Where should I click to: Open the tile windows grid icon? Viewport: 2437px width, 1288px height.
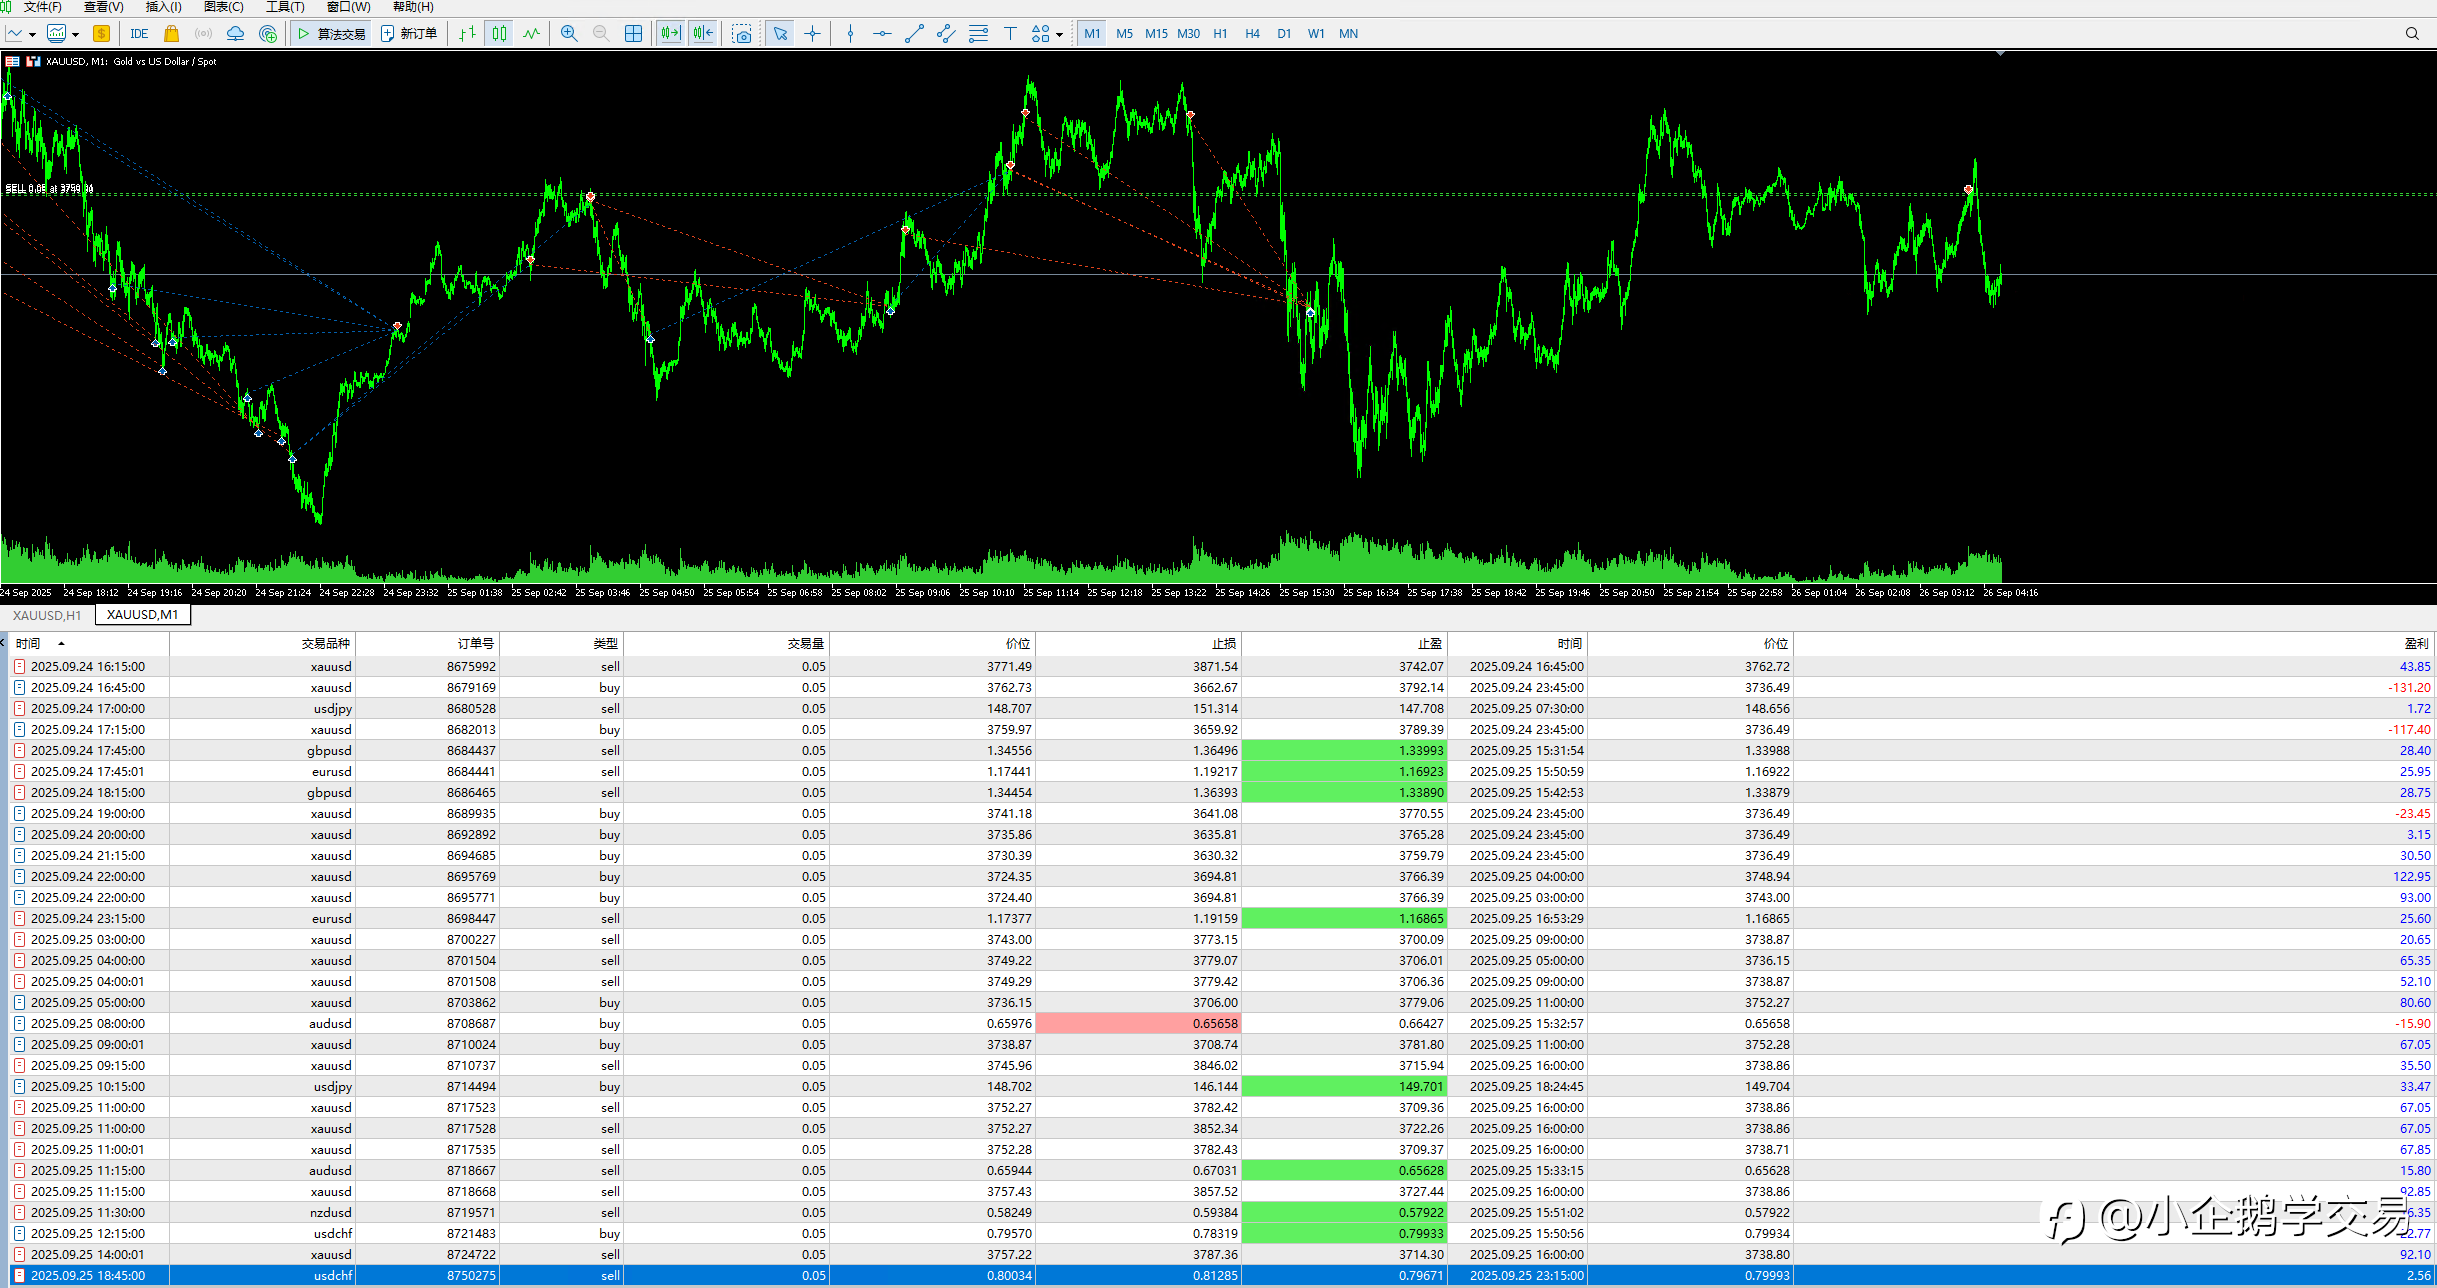(x=633, y=33)
